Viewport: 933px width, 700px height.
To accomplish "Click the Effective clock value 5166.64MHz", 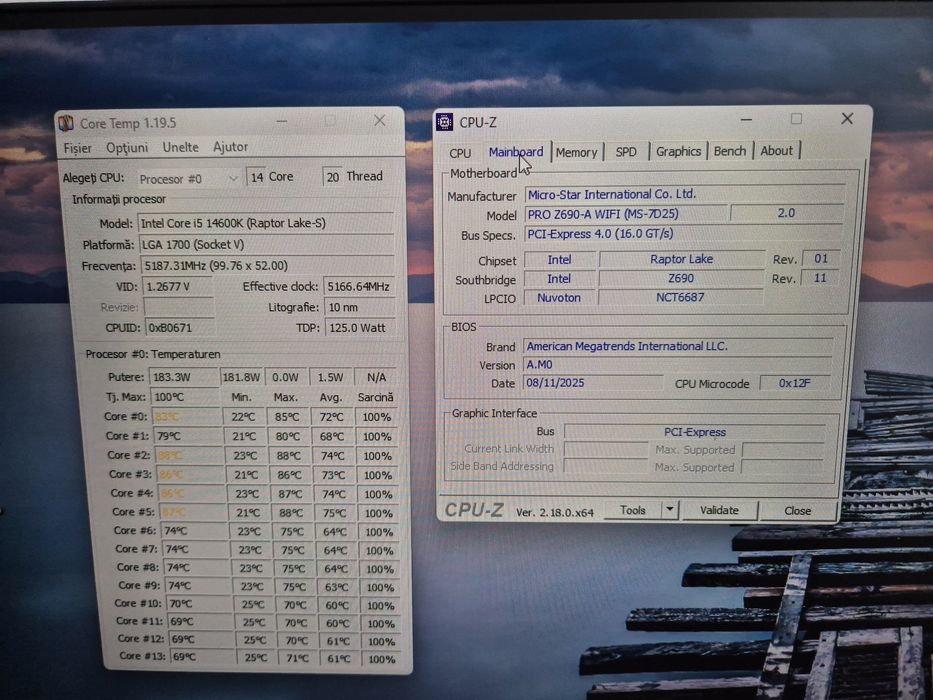I will tap(359, 287).
